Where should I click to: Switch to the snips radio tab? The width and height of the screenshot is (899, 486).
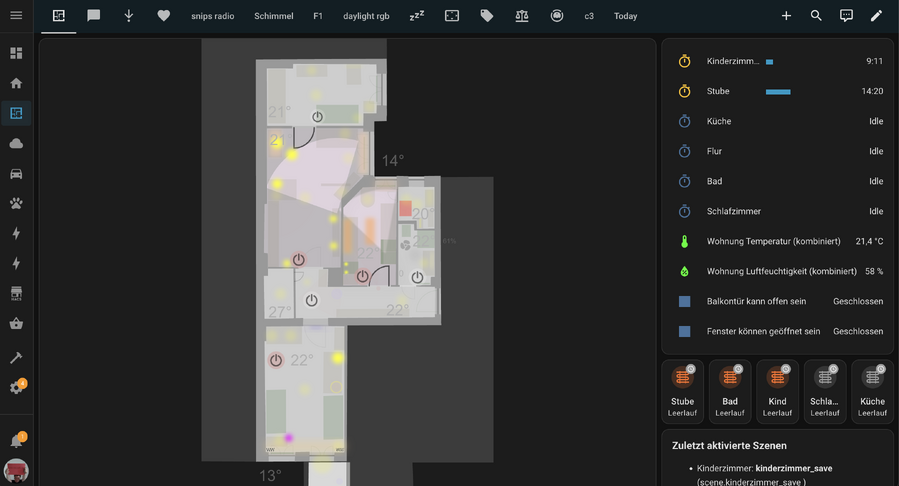coord(213,16)
